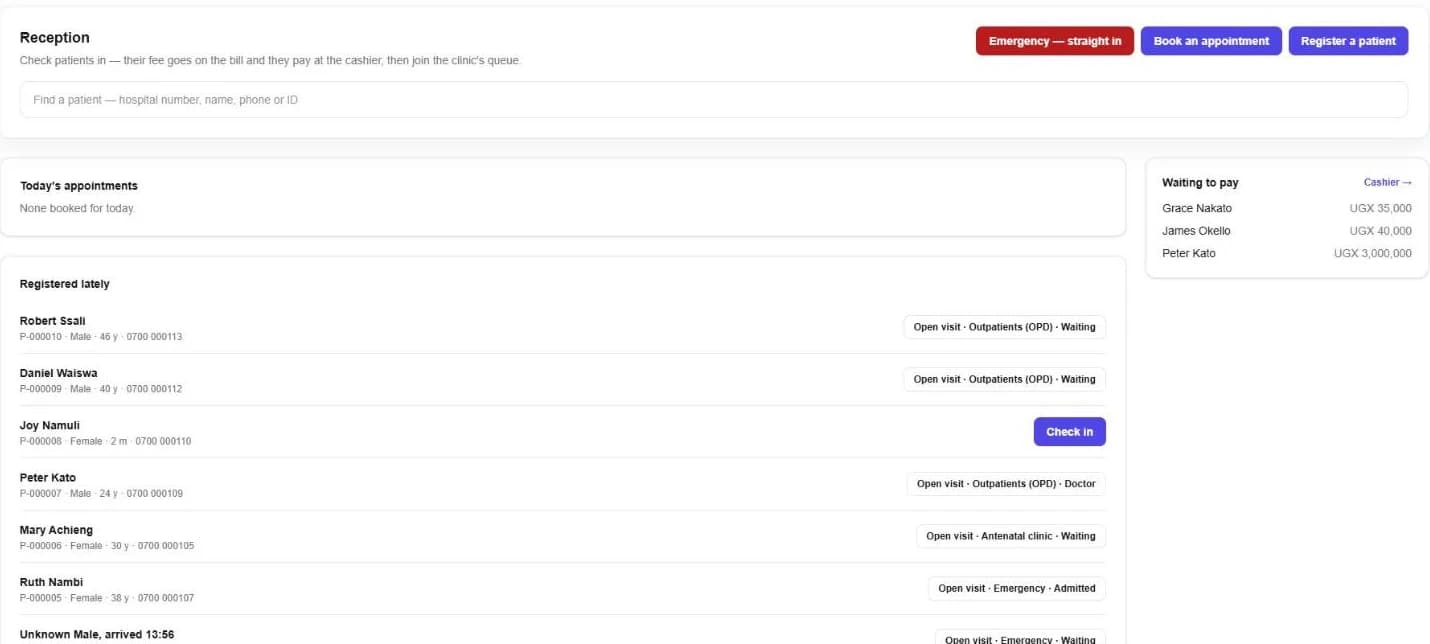The image size is (1430, 644).
Task: Click Peter Kato's name in Registered lately
Action: [48, 477]
